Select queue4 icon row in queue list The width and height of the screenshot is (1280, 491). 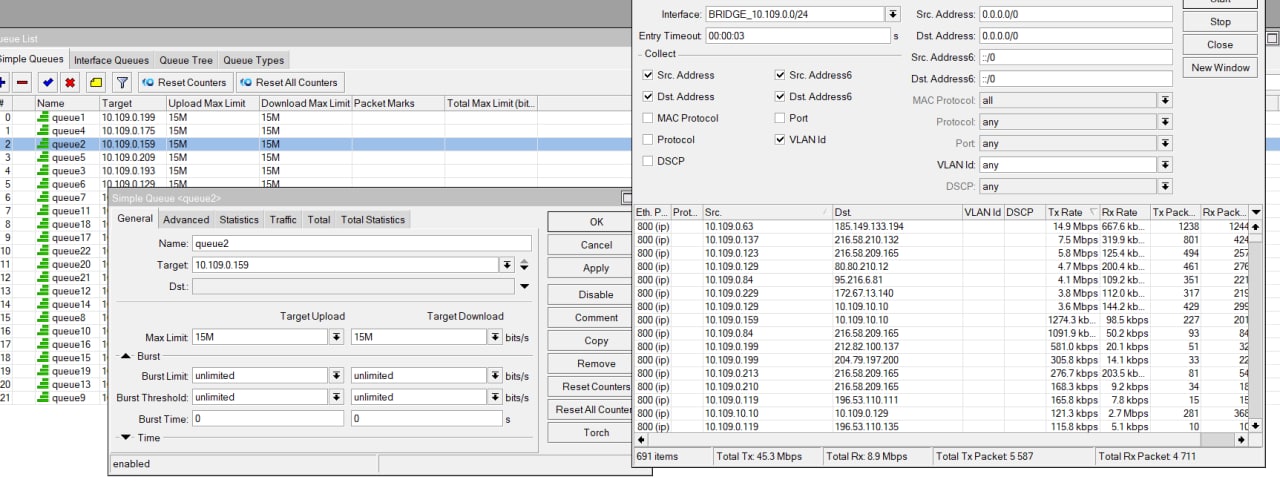(43, 131)
